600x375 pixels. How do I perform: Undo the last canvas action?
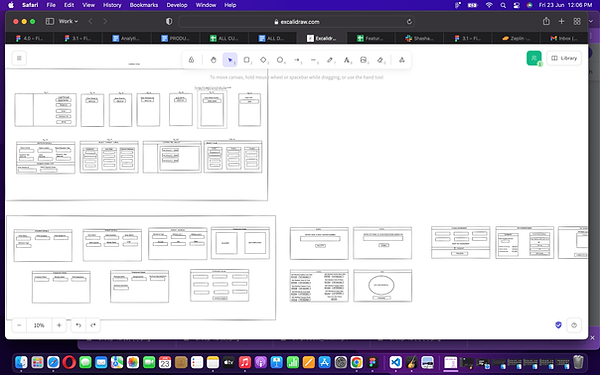(78, 325)
